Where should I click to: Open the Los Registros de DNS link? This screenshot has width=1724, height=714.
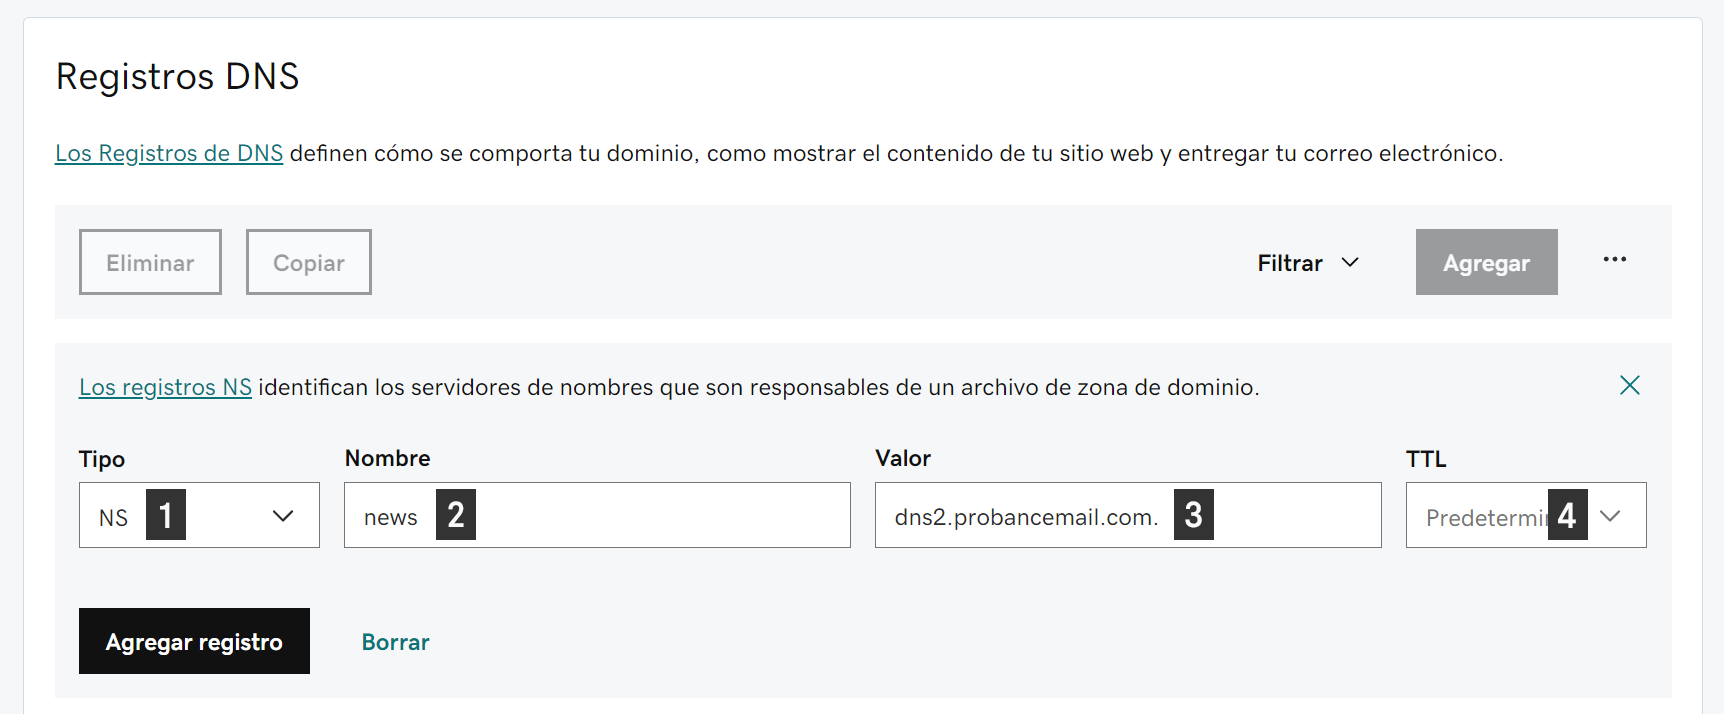pyautogui.click(x=169, y=153)
